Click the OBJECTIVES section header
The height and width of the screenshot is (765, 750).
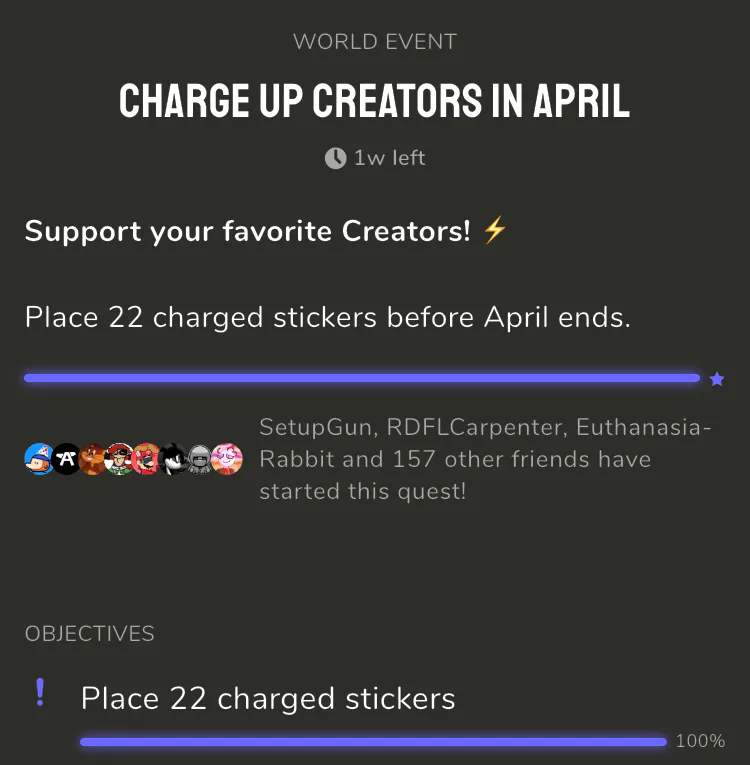click(x=90, y=634)
